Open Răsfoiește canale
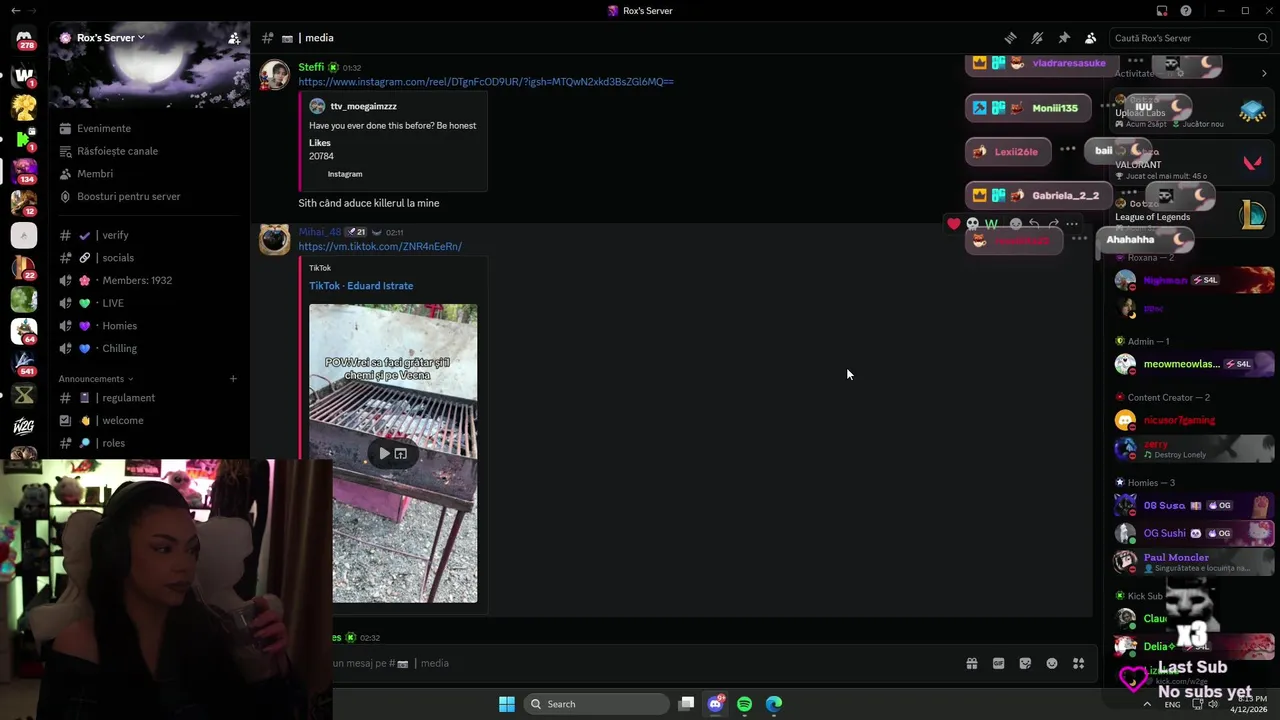The height and width of the screenshot is (720, 1280). pyautogui.click(x=149, y=151)
